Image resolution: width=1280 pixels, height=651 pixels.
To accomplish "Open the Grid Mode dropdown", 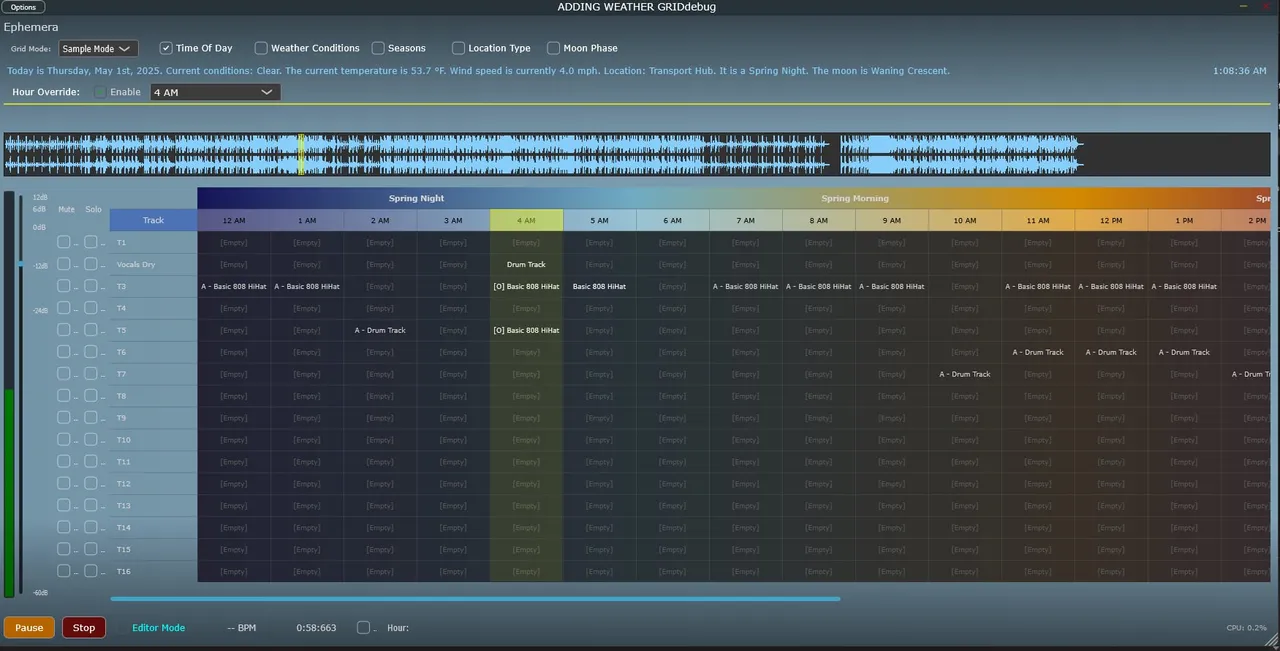I will pos(98,48).
